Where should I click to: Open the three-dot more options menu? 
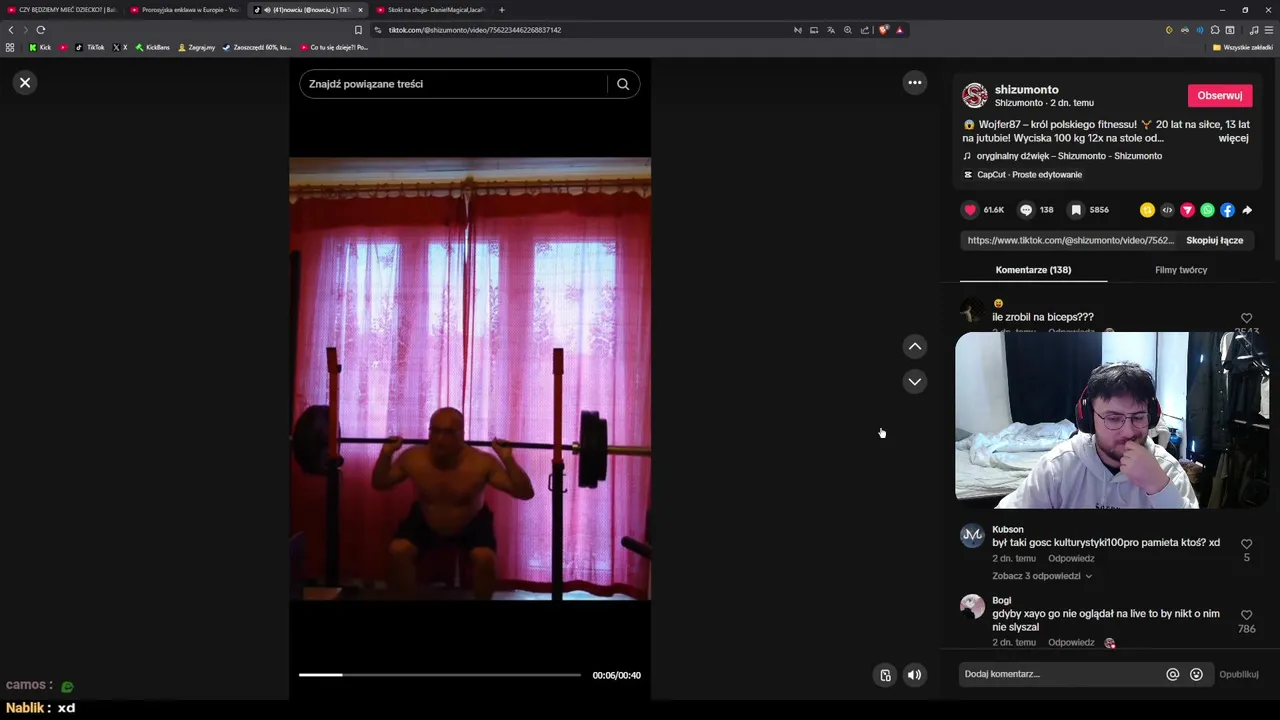(915, 83)
